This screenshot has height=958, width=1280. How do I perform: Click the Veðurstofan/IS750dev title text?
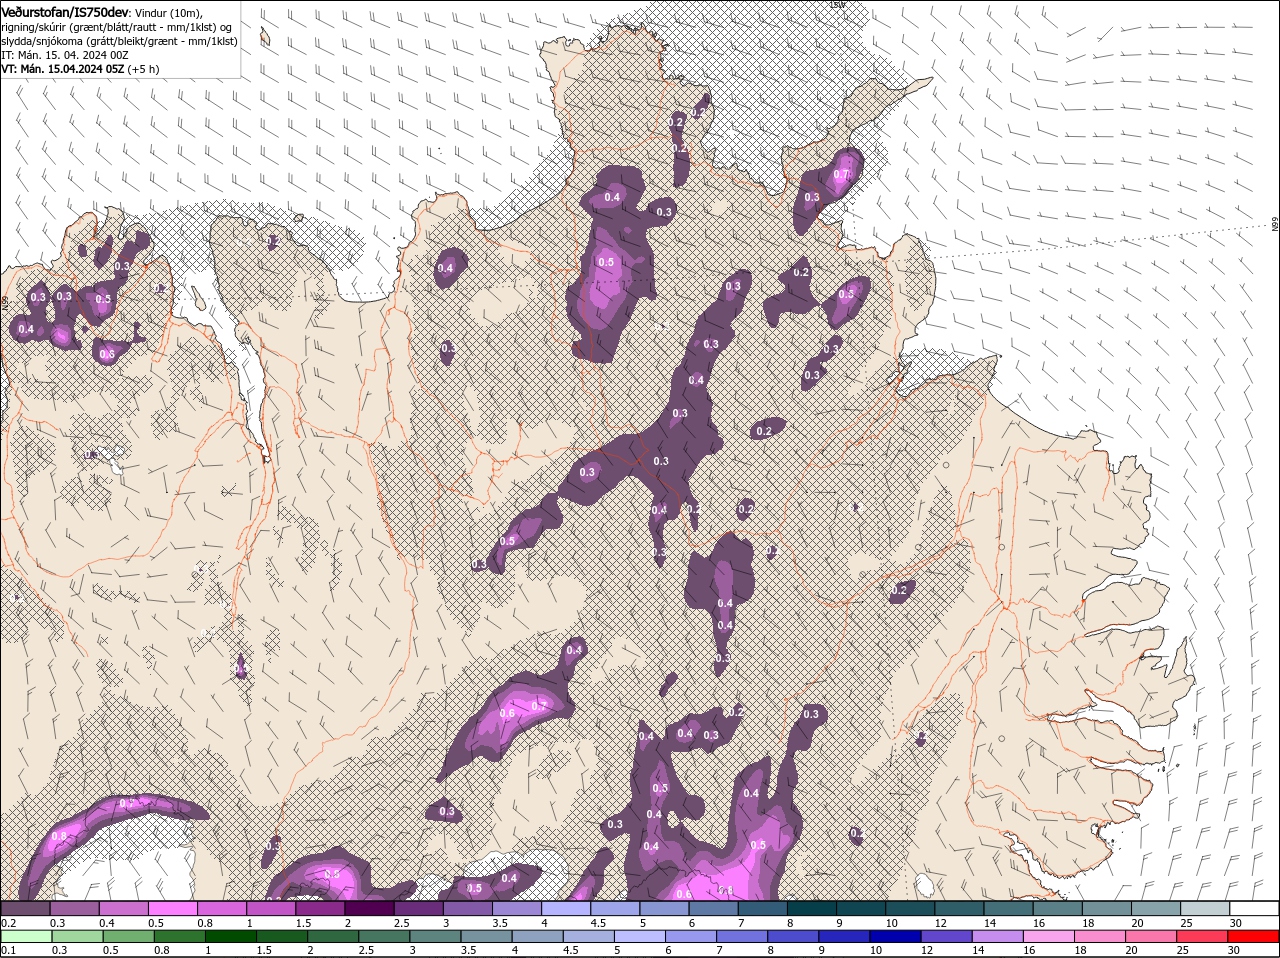pos(65,11)
